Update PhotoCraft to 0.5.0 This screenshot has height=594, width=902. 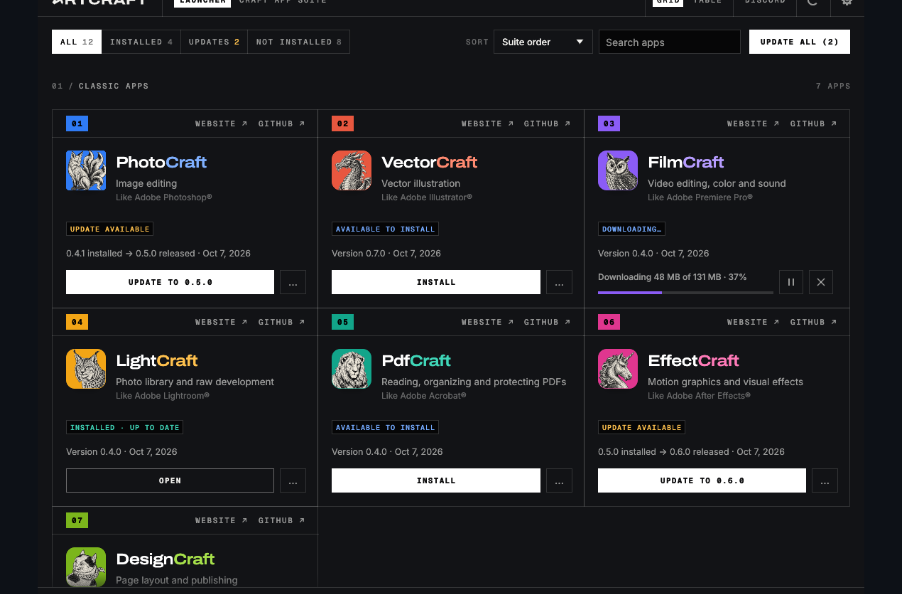pyautogui.click(x=170, y=282)
